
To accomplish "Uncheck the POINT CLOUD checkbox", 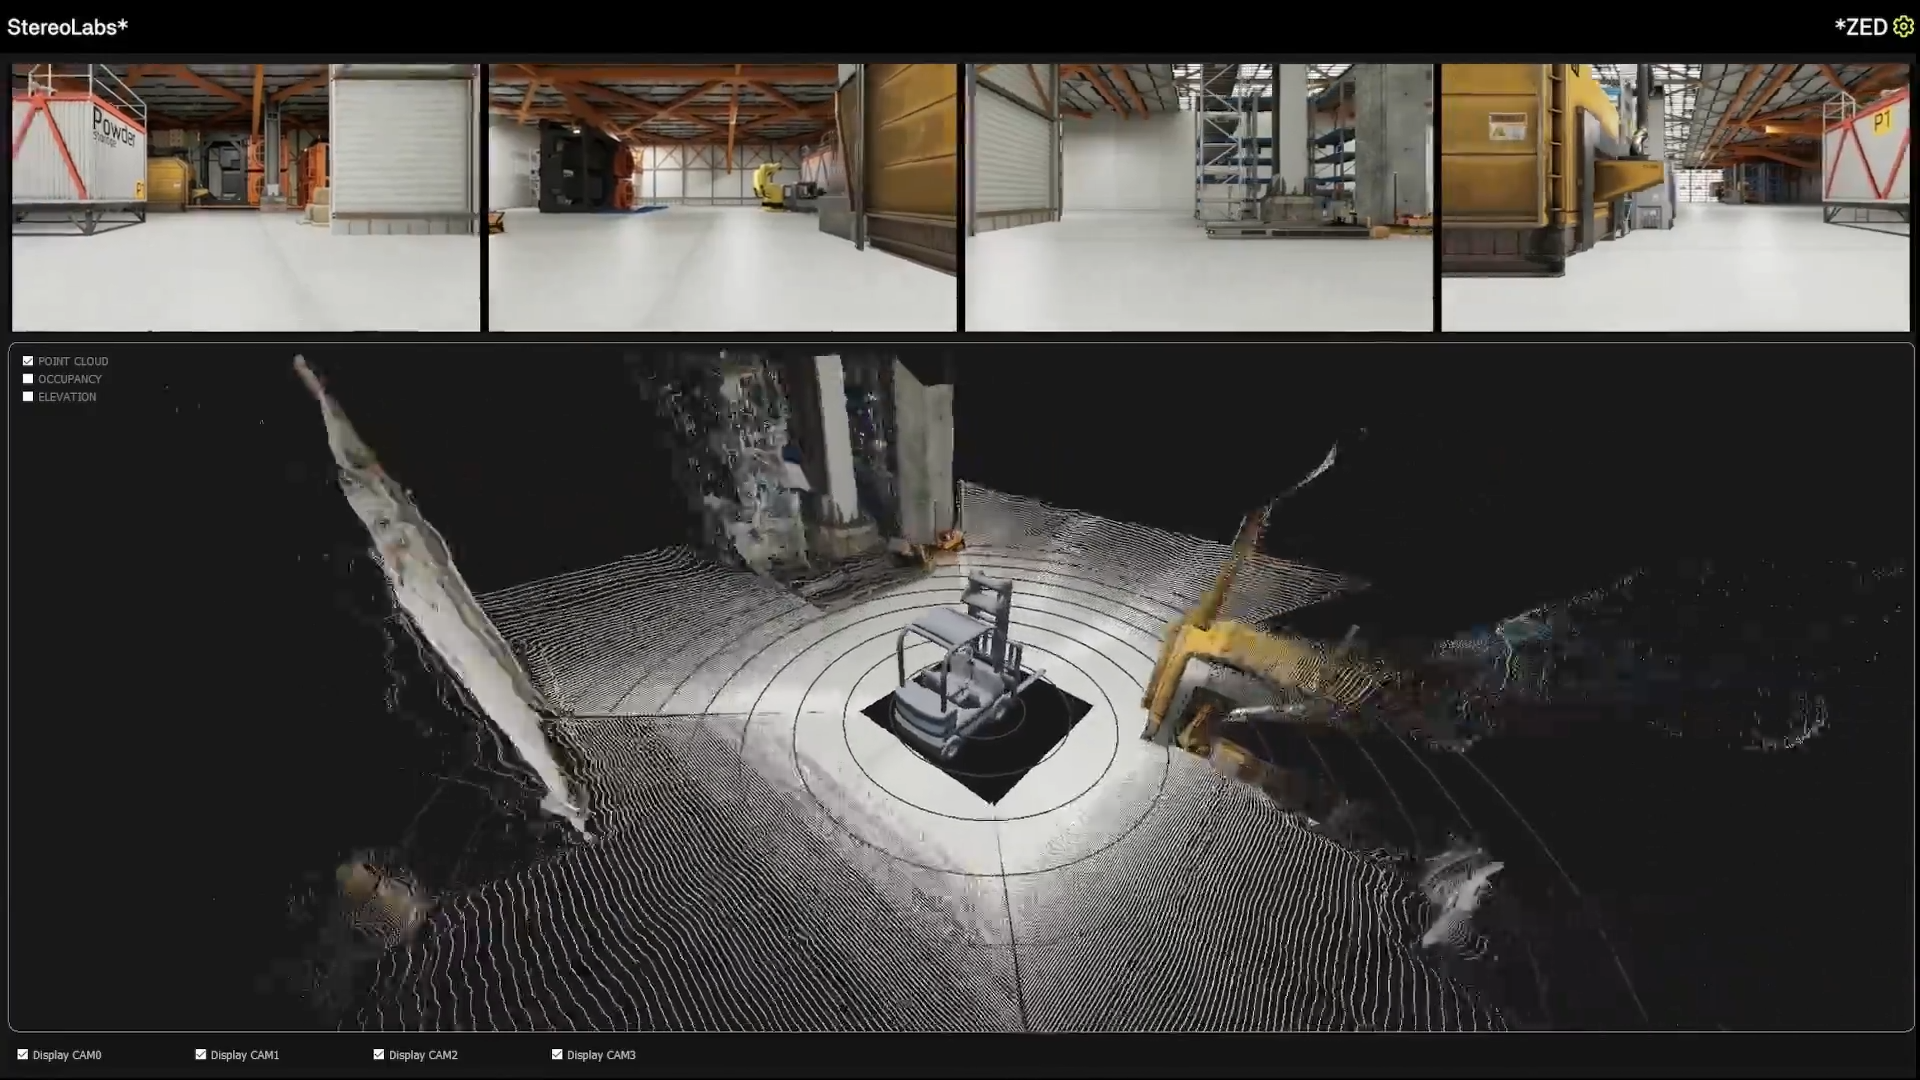I will (x=28, y=361).
